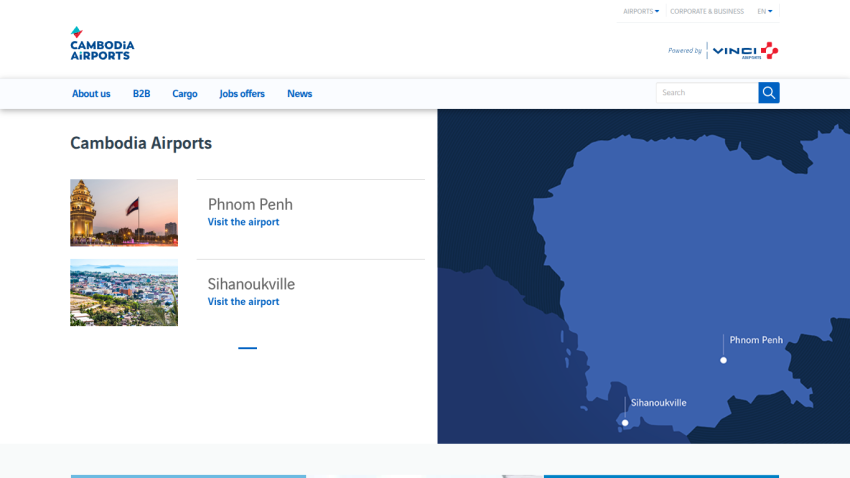Click the Sihanoukville map marker dot
Image resolution: width=850 pixels, height=478 pixels.
[x=625, y=423]
